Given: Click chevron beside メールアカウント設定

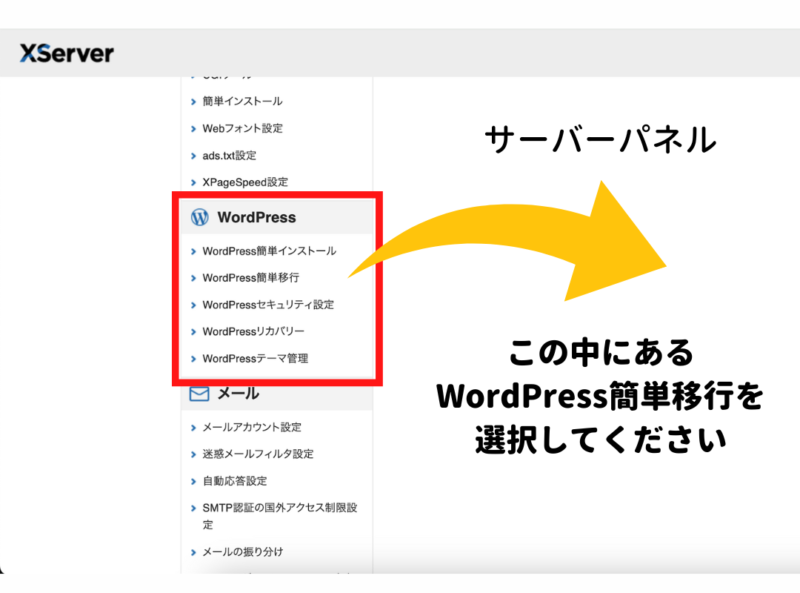Looking at the screenshot, I should click(x=193, y=428).
